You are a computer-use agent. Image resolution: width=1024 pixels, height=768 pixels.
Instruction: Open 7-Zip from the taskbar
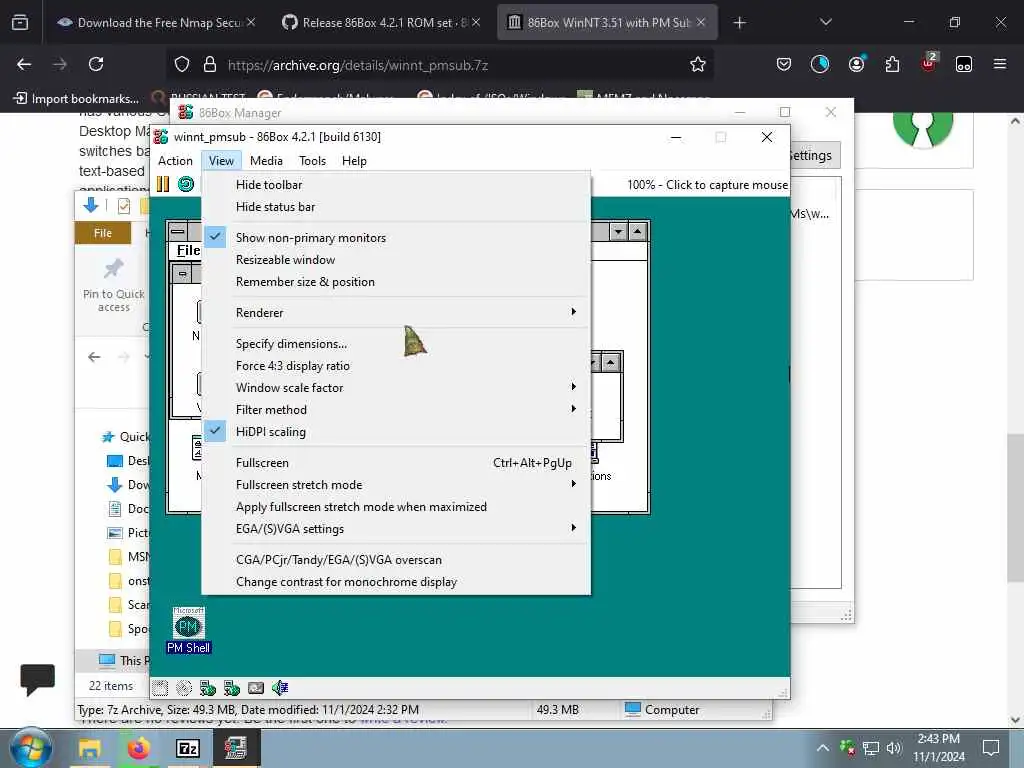coord(187,748)
